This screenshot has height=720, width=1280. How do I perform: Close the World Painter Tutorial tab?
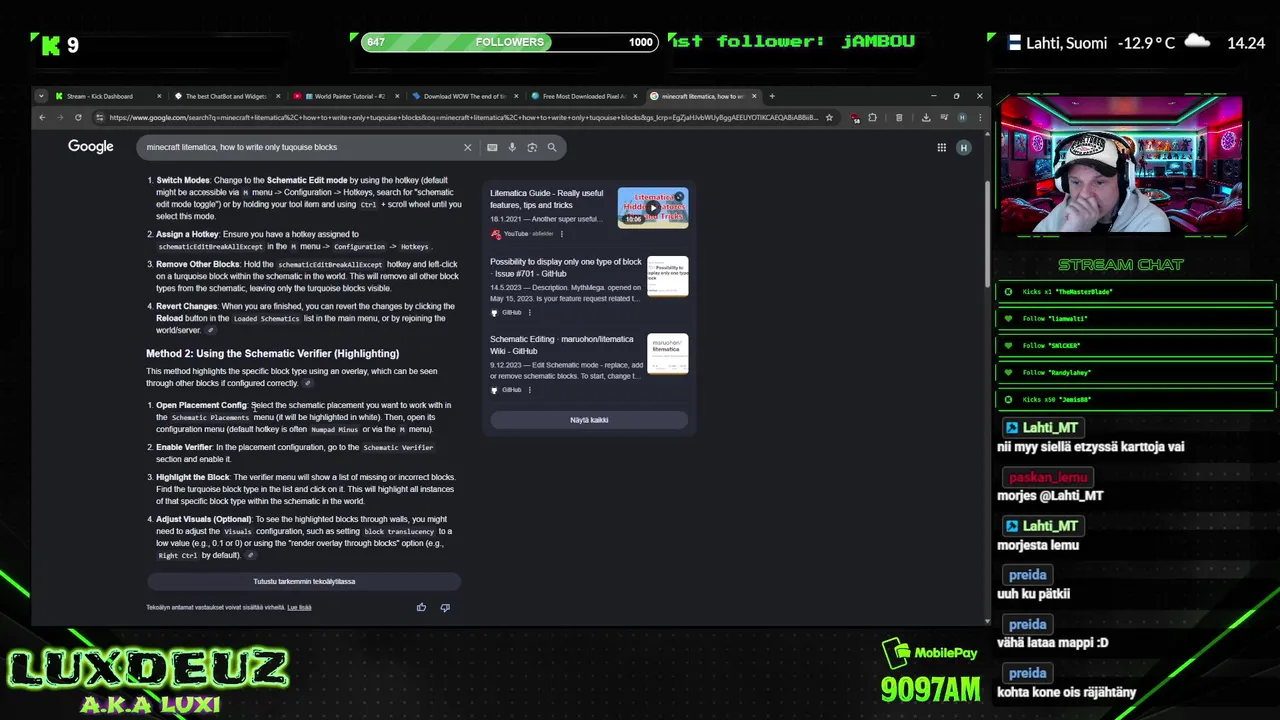coord(397,96)
